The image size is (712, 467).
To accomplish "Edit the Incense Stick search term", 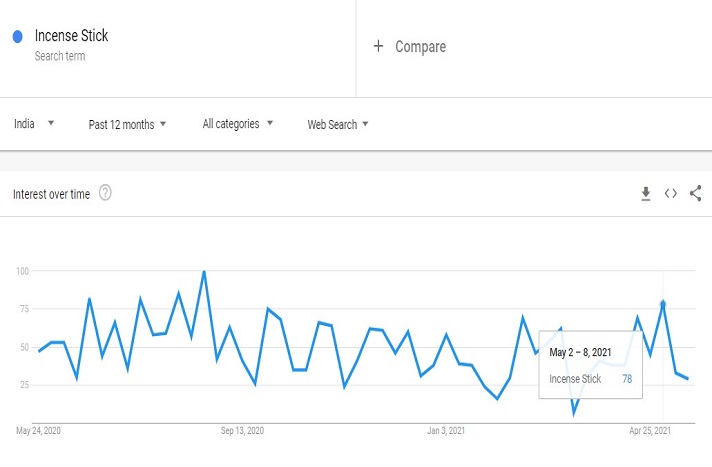I will click(71, 36).
